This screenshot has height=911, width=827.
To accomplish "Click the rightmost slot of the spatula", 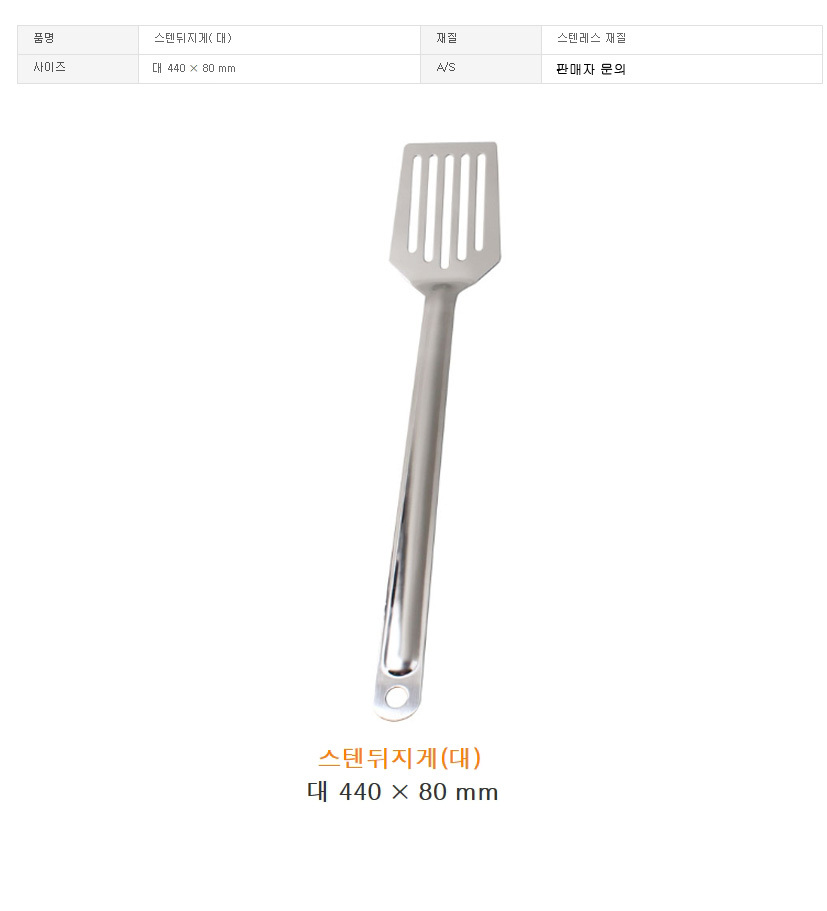I will click(480, 201).
